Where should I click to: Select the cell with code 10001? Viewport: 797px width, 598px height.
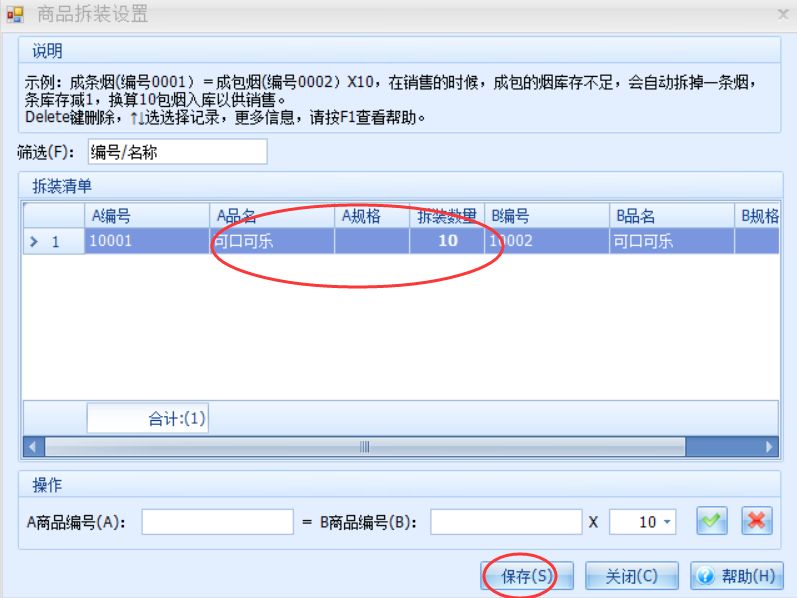click(147, 241)
